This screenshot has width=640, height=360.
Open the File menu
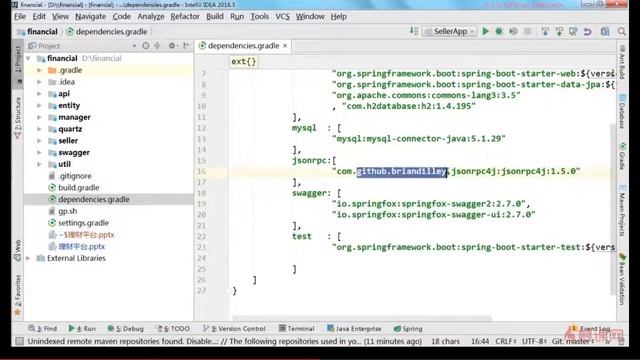click(x=20, y=16)
